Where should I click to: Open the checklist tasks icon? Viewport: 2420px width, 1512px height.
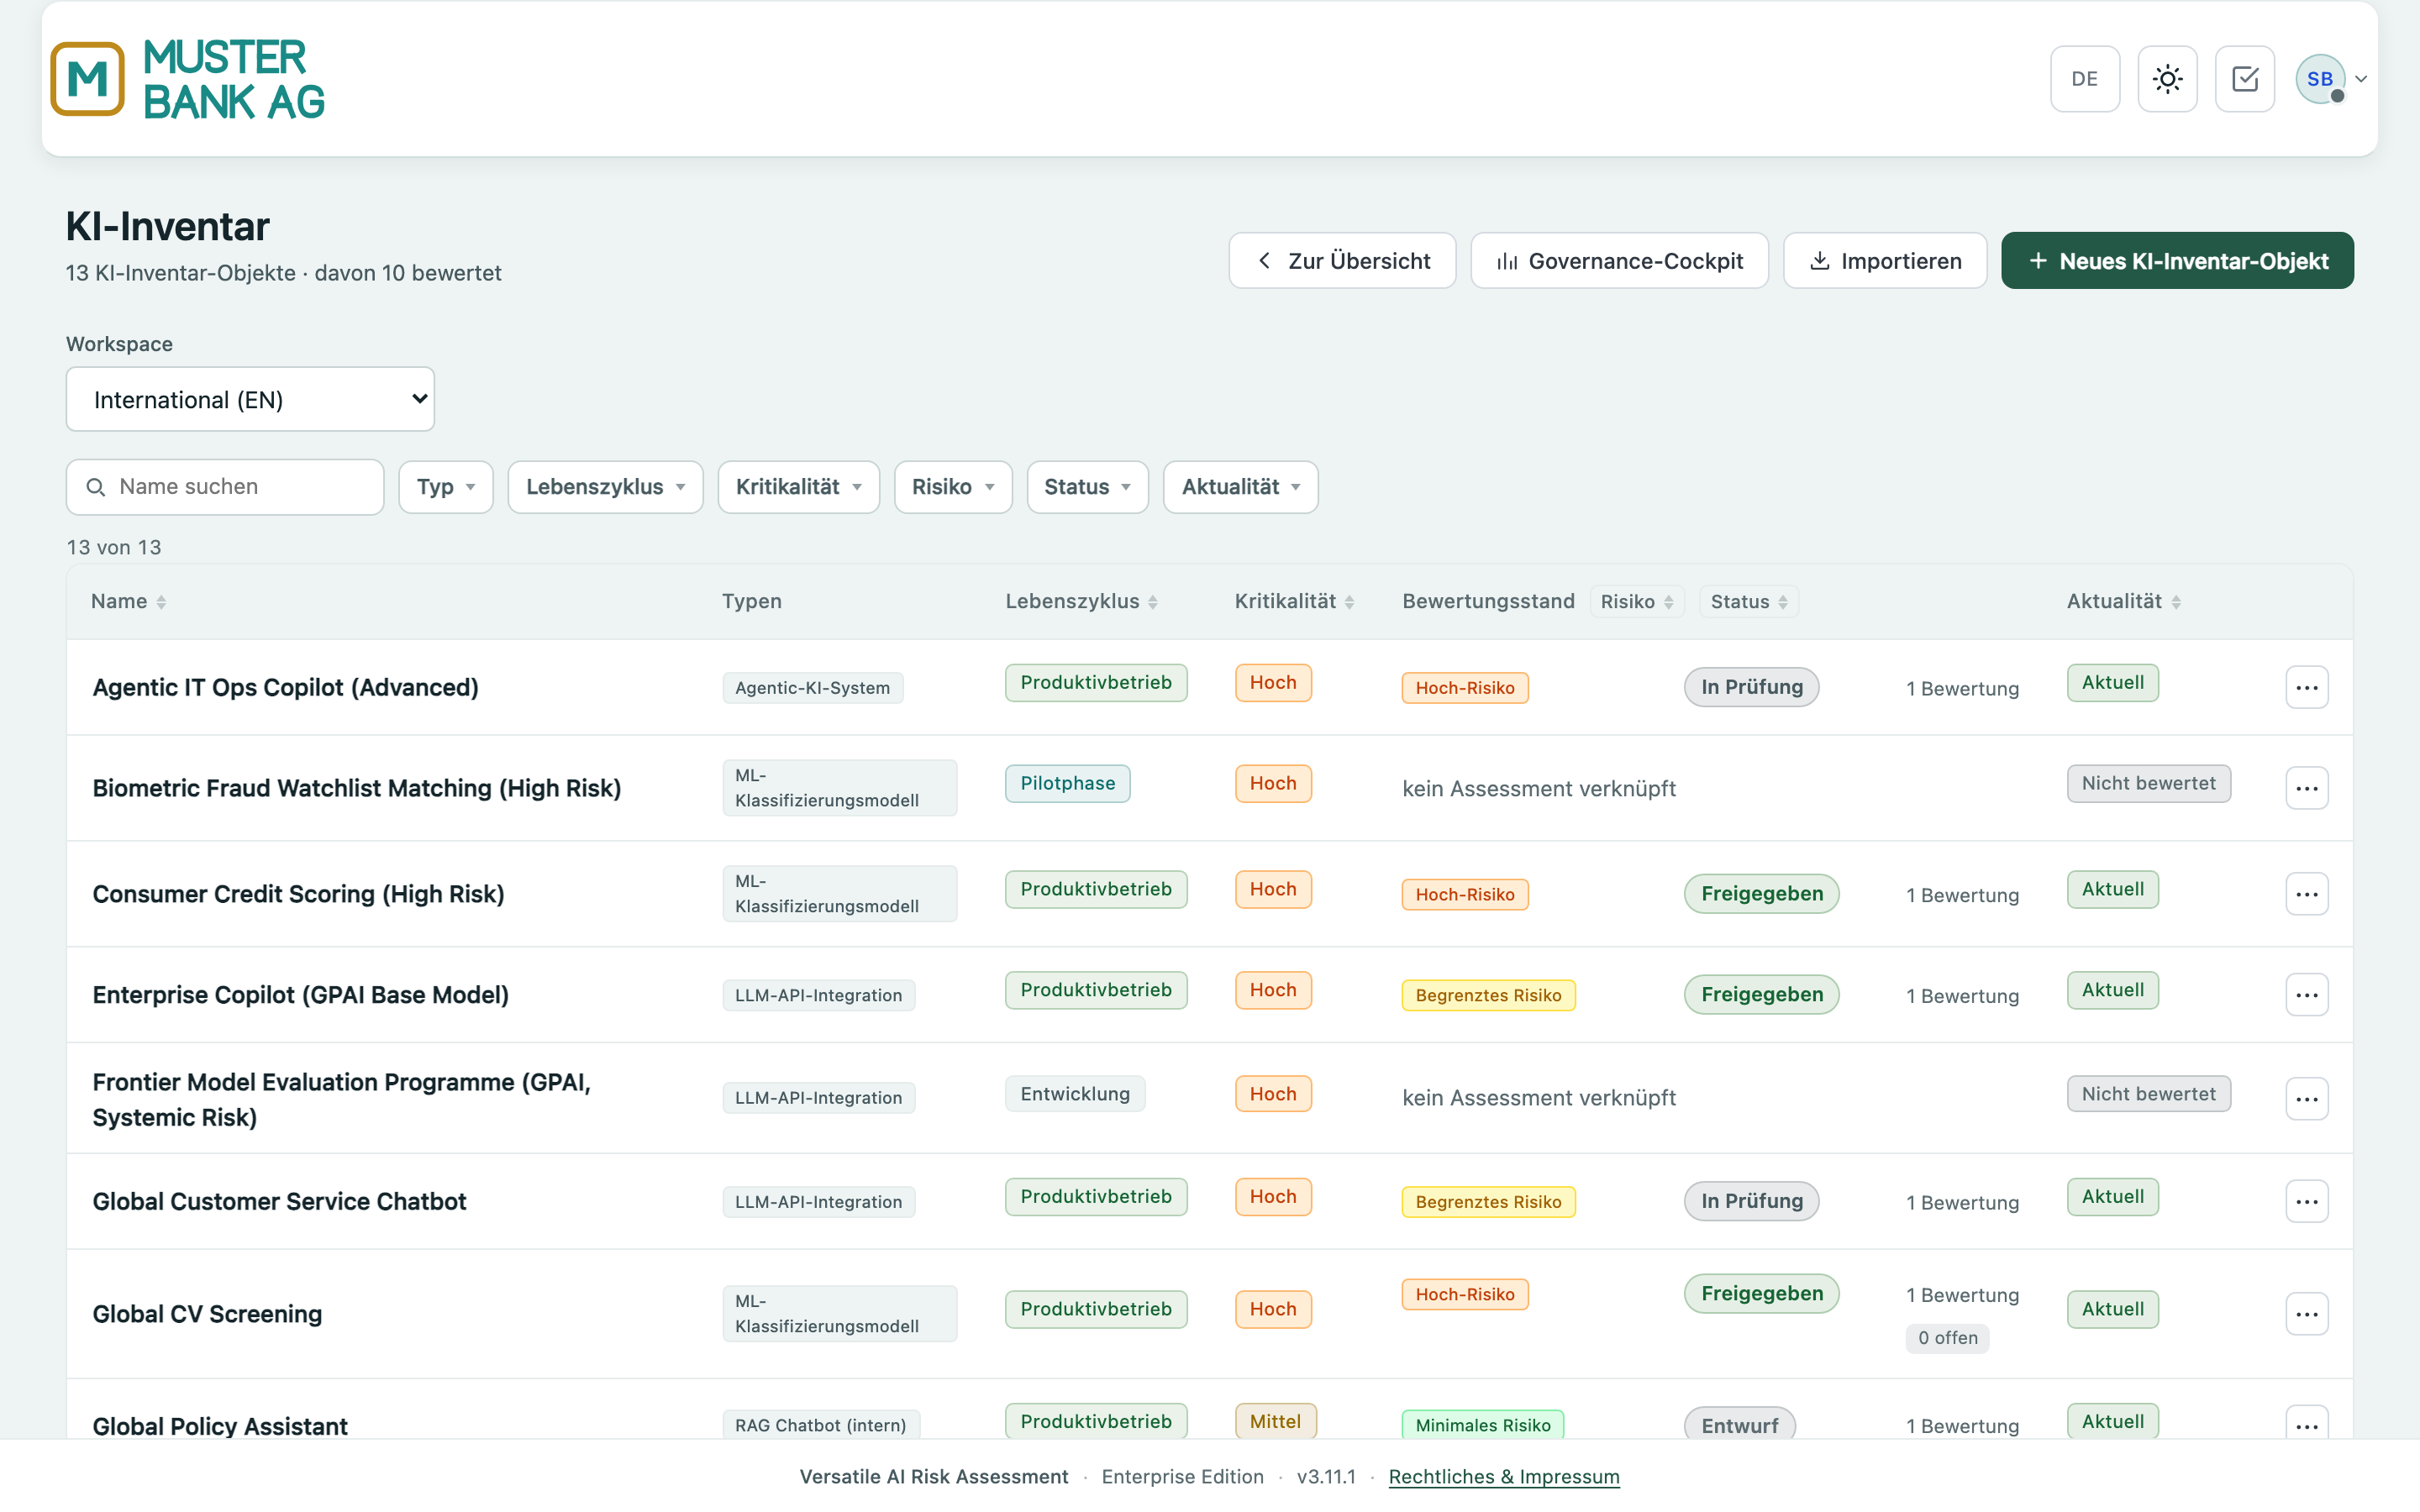(2244, 79)
